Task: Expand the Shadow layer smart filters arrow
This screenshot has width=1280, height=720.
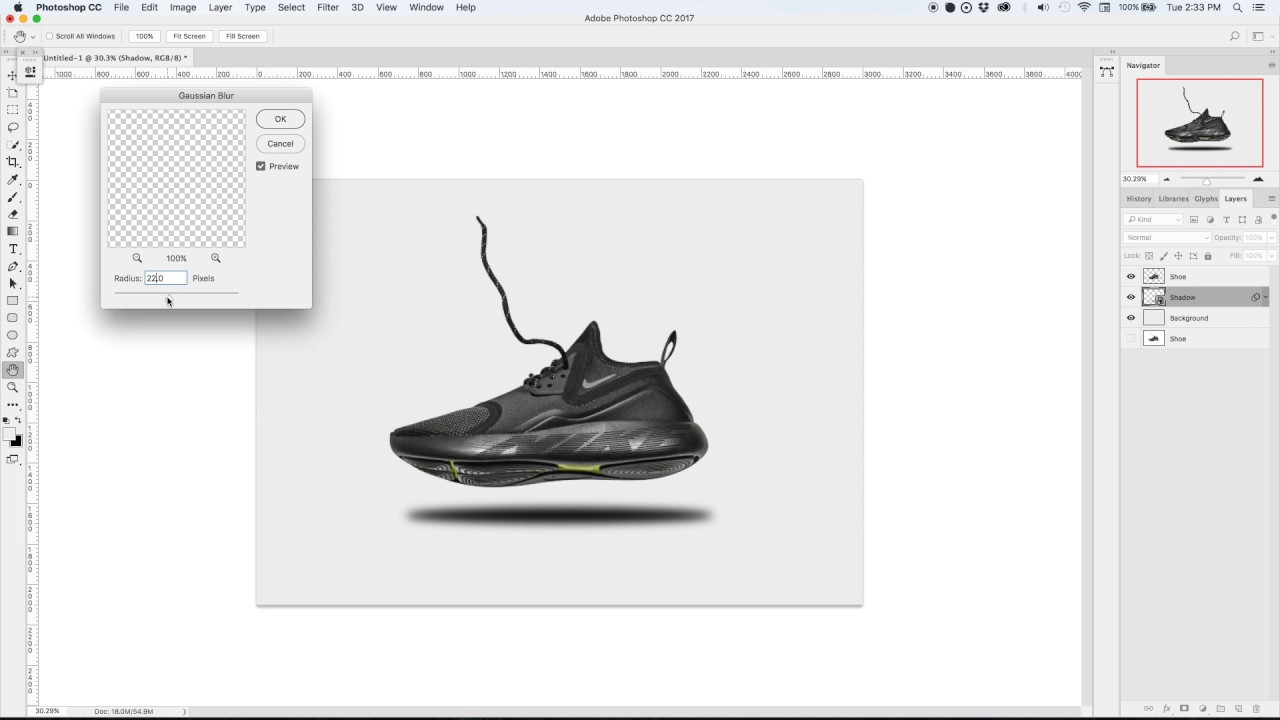Action: (x=1266, y=297)
